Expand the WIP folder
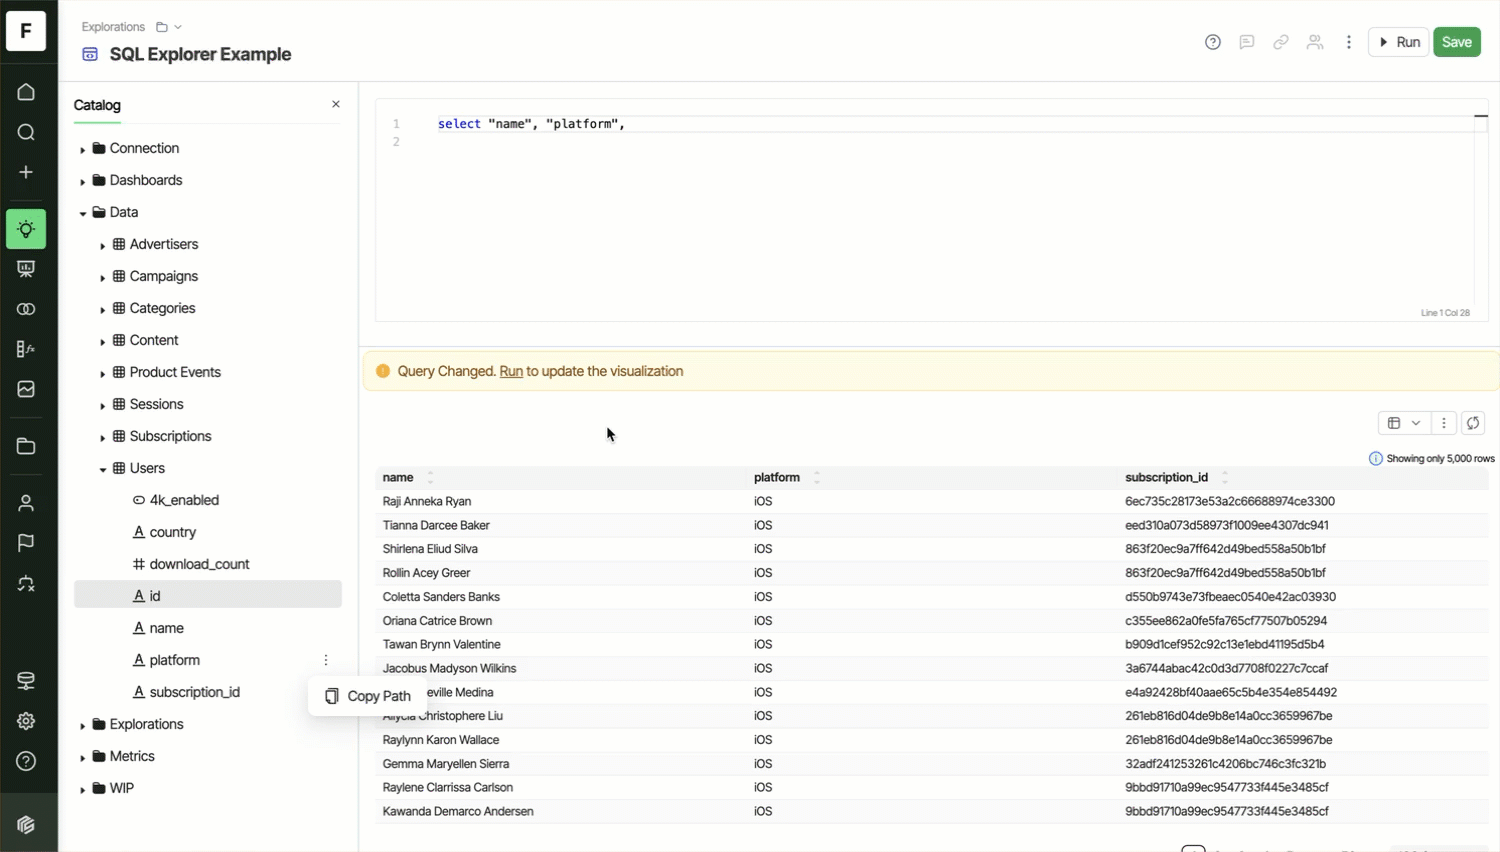Screen dimensions: 1500x852 83,789
